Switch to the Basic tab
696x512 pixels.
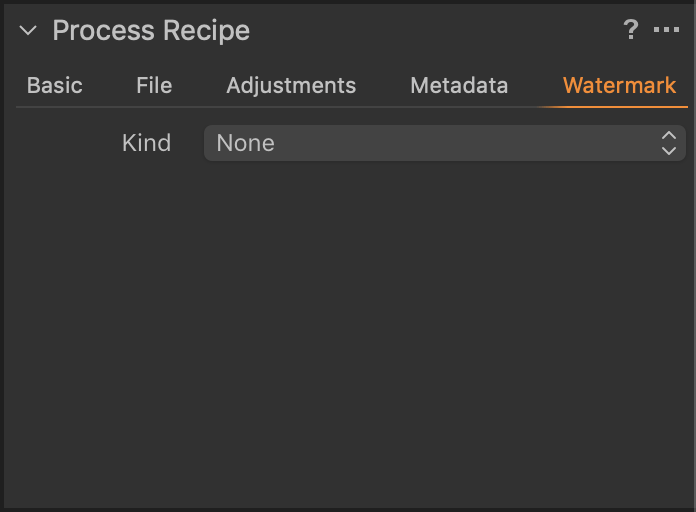[x=55, y=86]
